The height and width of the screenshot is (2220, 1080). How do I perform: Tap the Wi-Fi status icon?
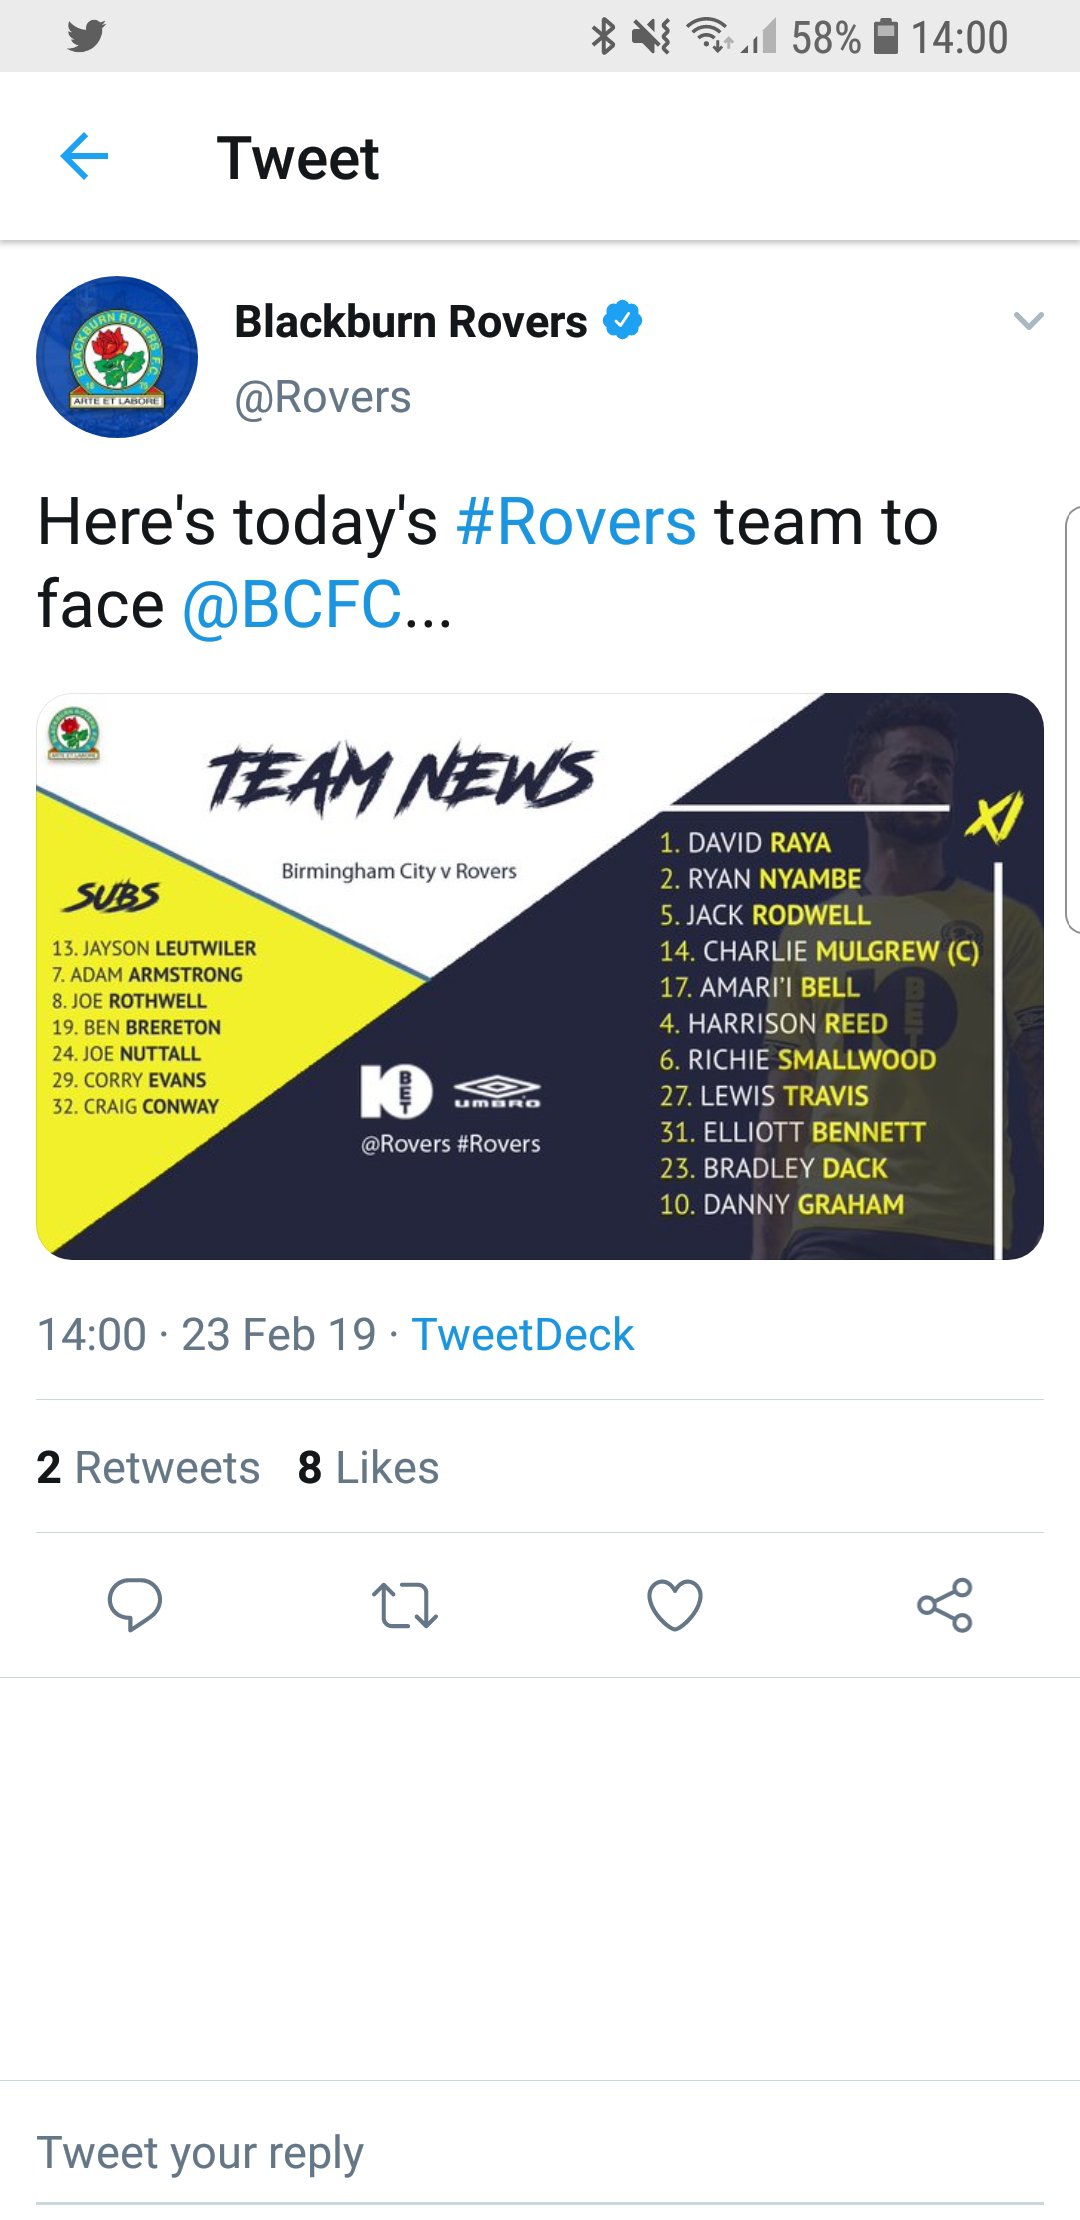(709, 36)
